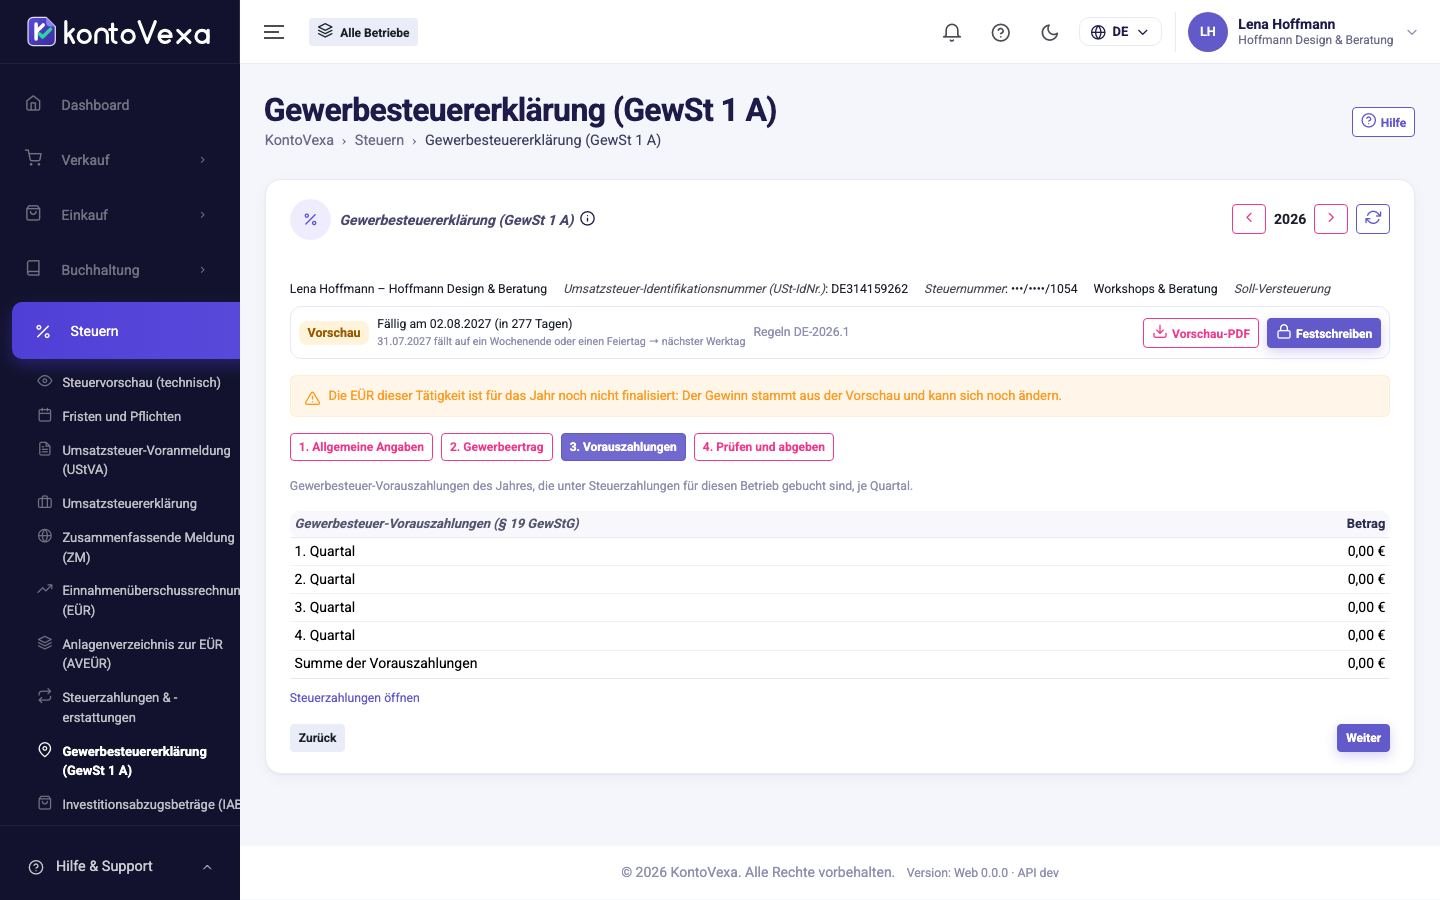Select the Steuern sidebar section

coord(126,331)
